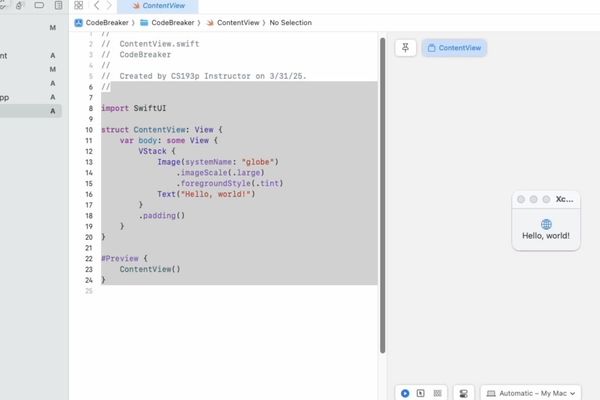Click line number 22 in gutter
This screenshot has width=600, height=400.
(x=89, y=258)
